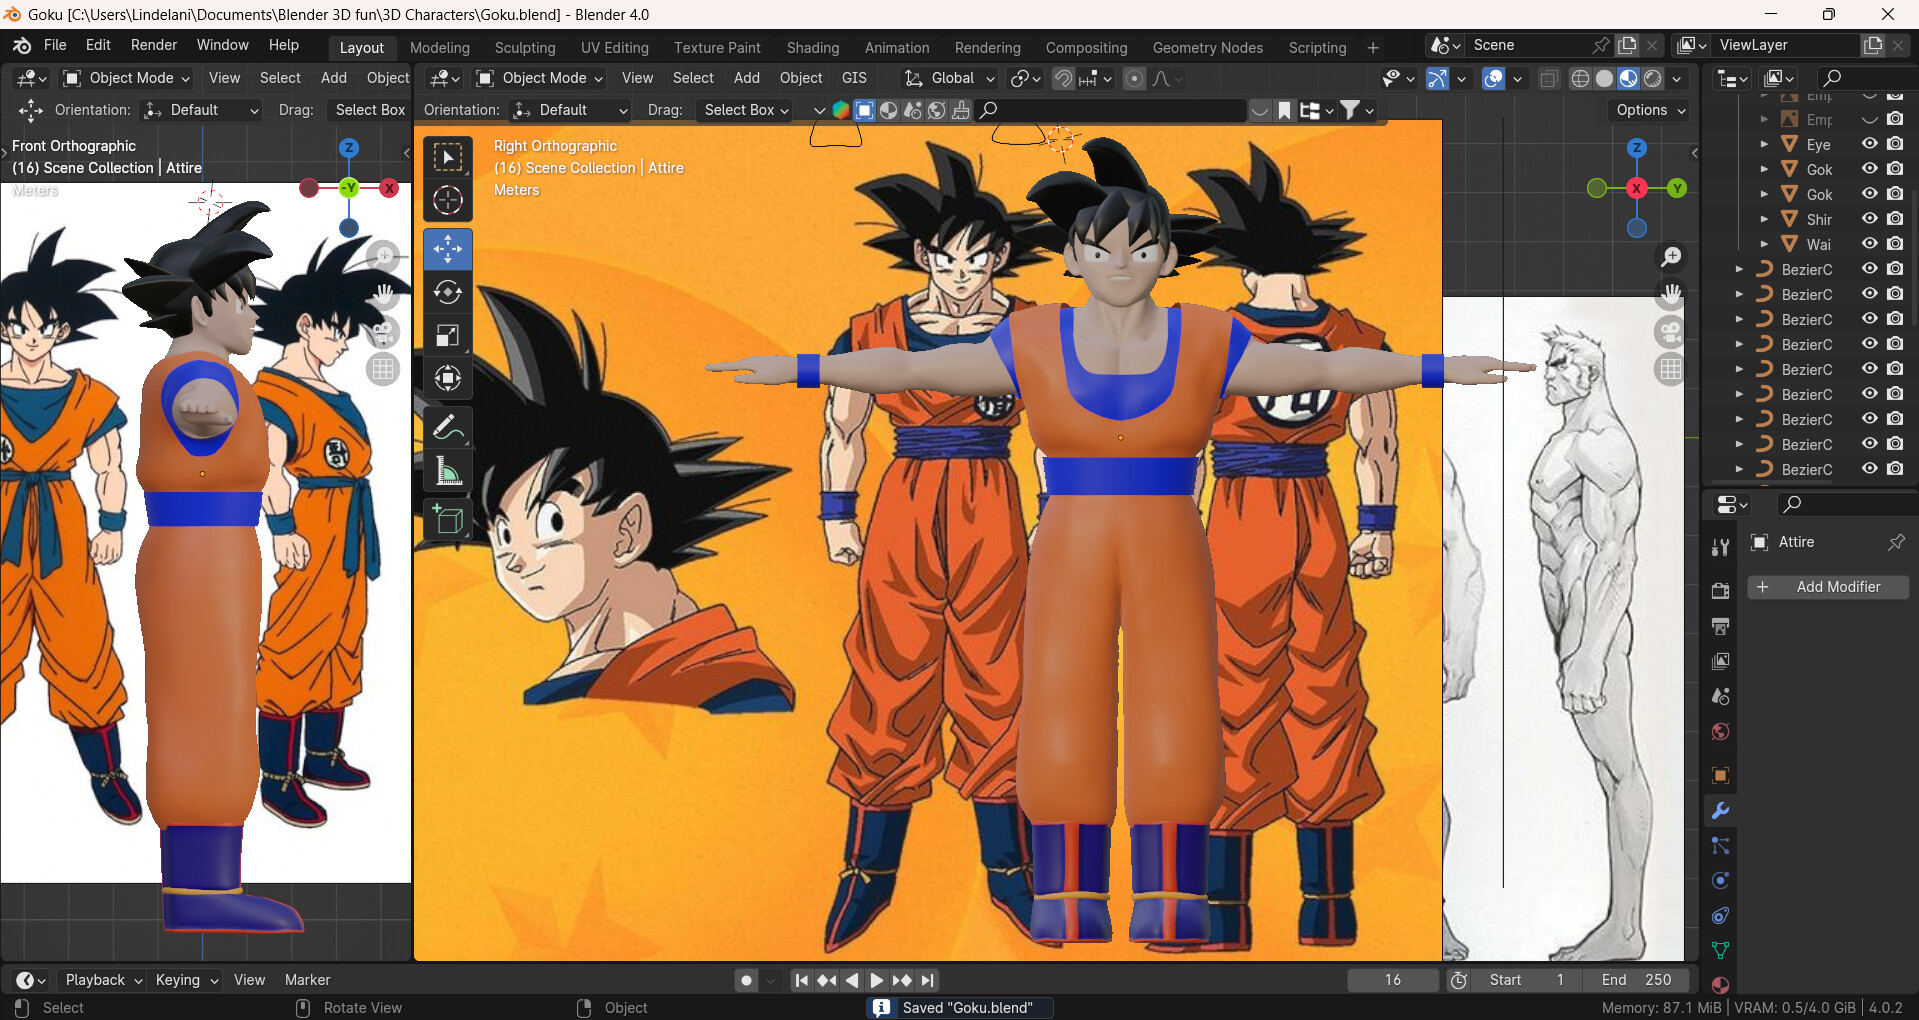Open the Render properties tab
The height and width of the screenshot is (1020, 1919).
(x=1720, y=590)
